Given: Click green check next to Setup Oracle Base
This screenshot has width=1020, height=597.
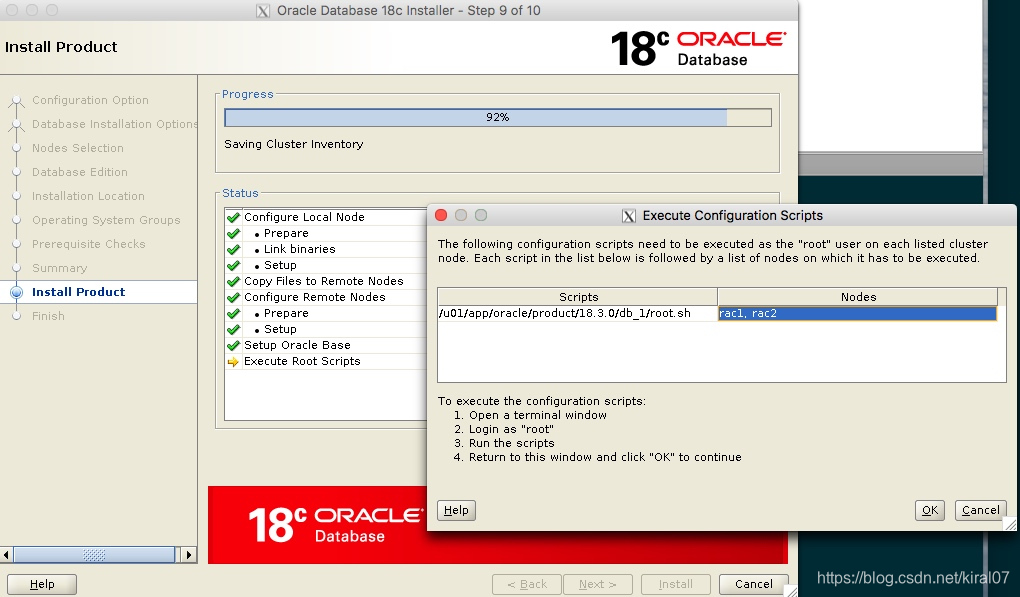Looking at the screenshot, I should 234,346.
